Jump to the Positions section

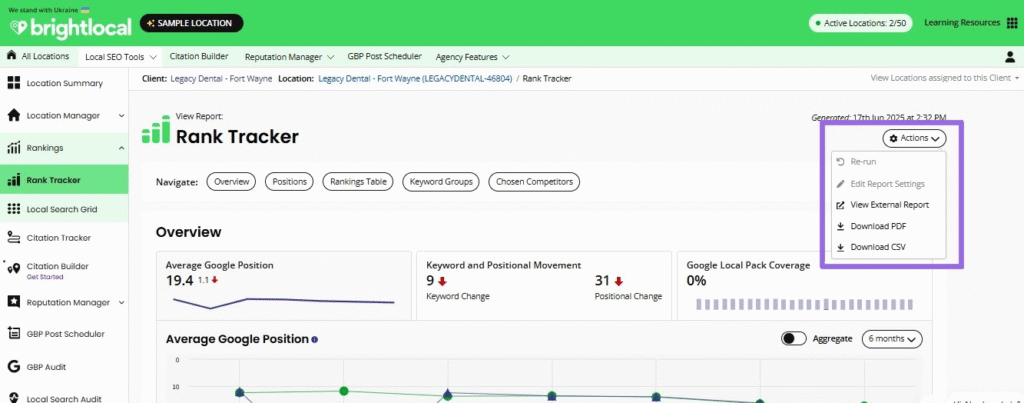point(289,182)
